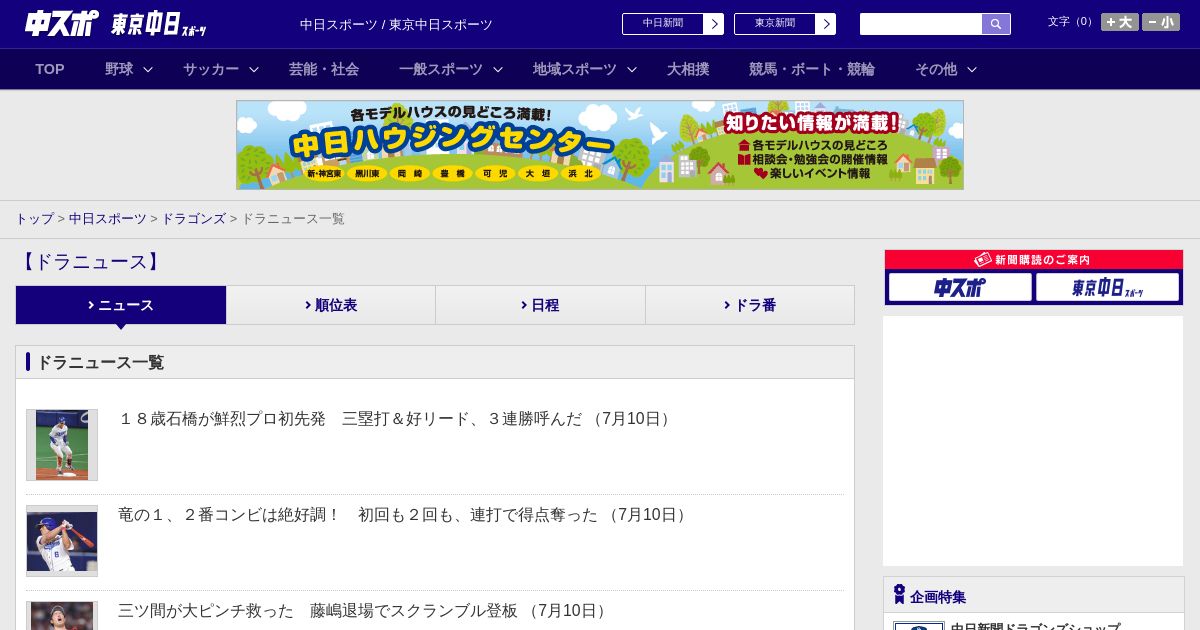Open 大相撲 section

click(688, 69)
